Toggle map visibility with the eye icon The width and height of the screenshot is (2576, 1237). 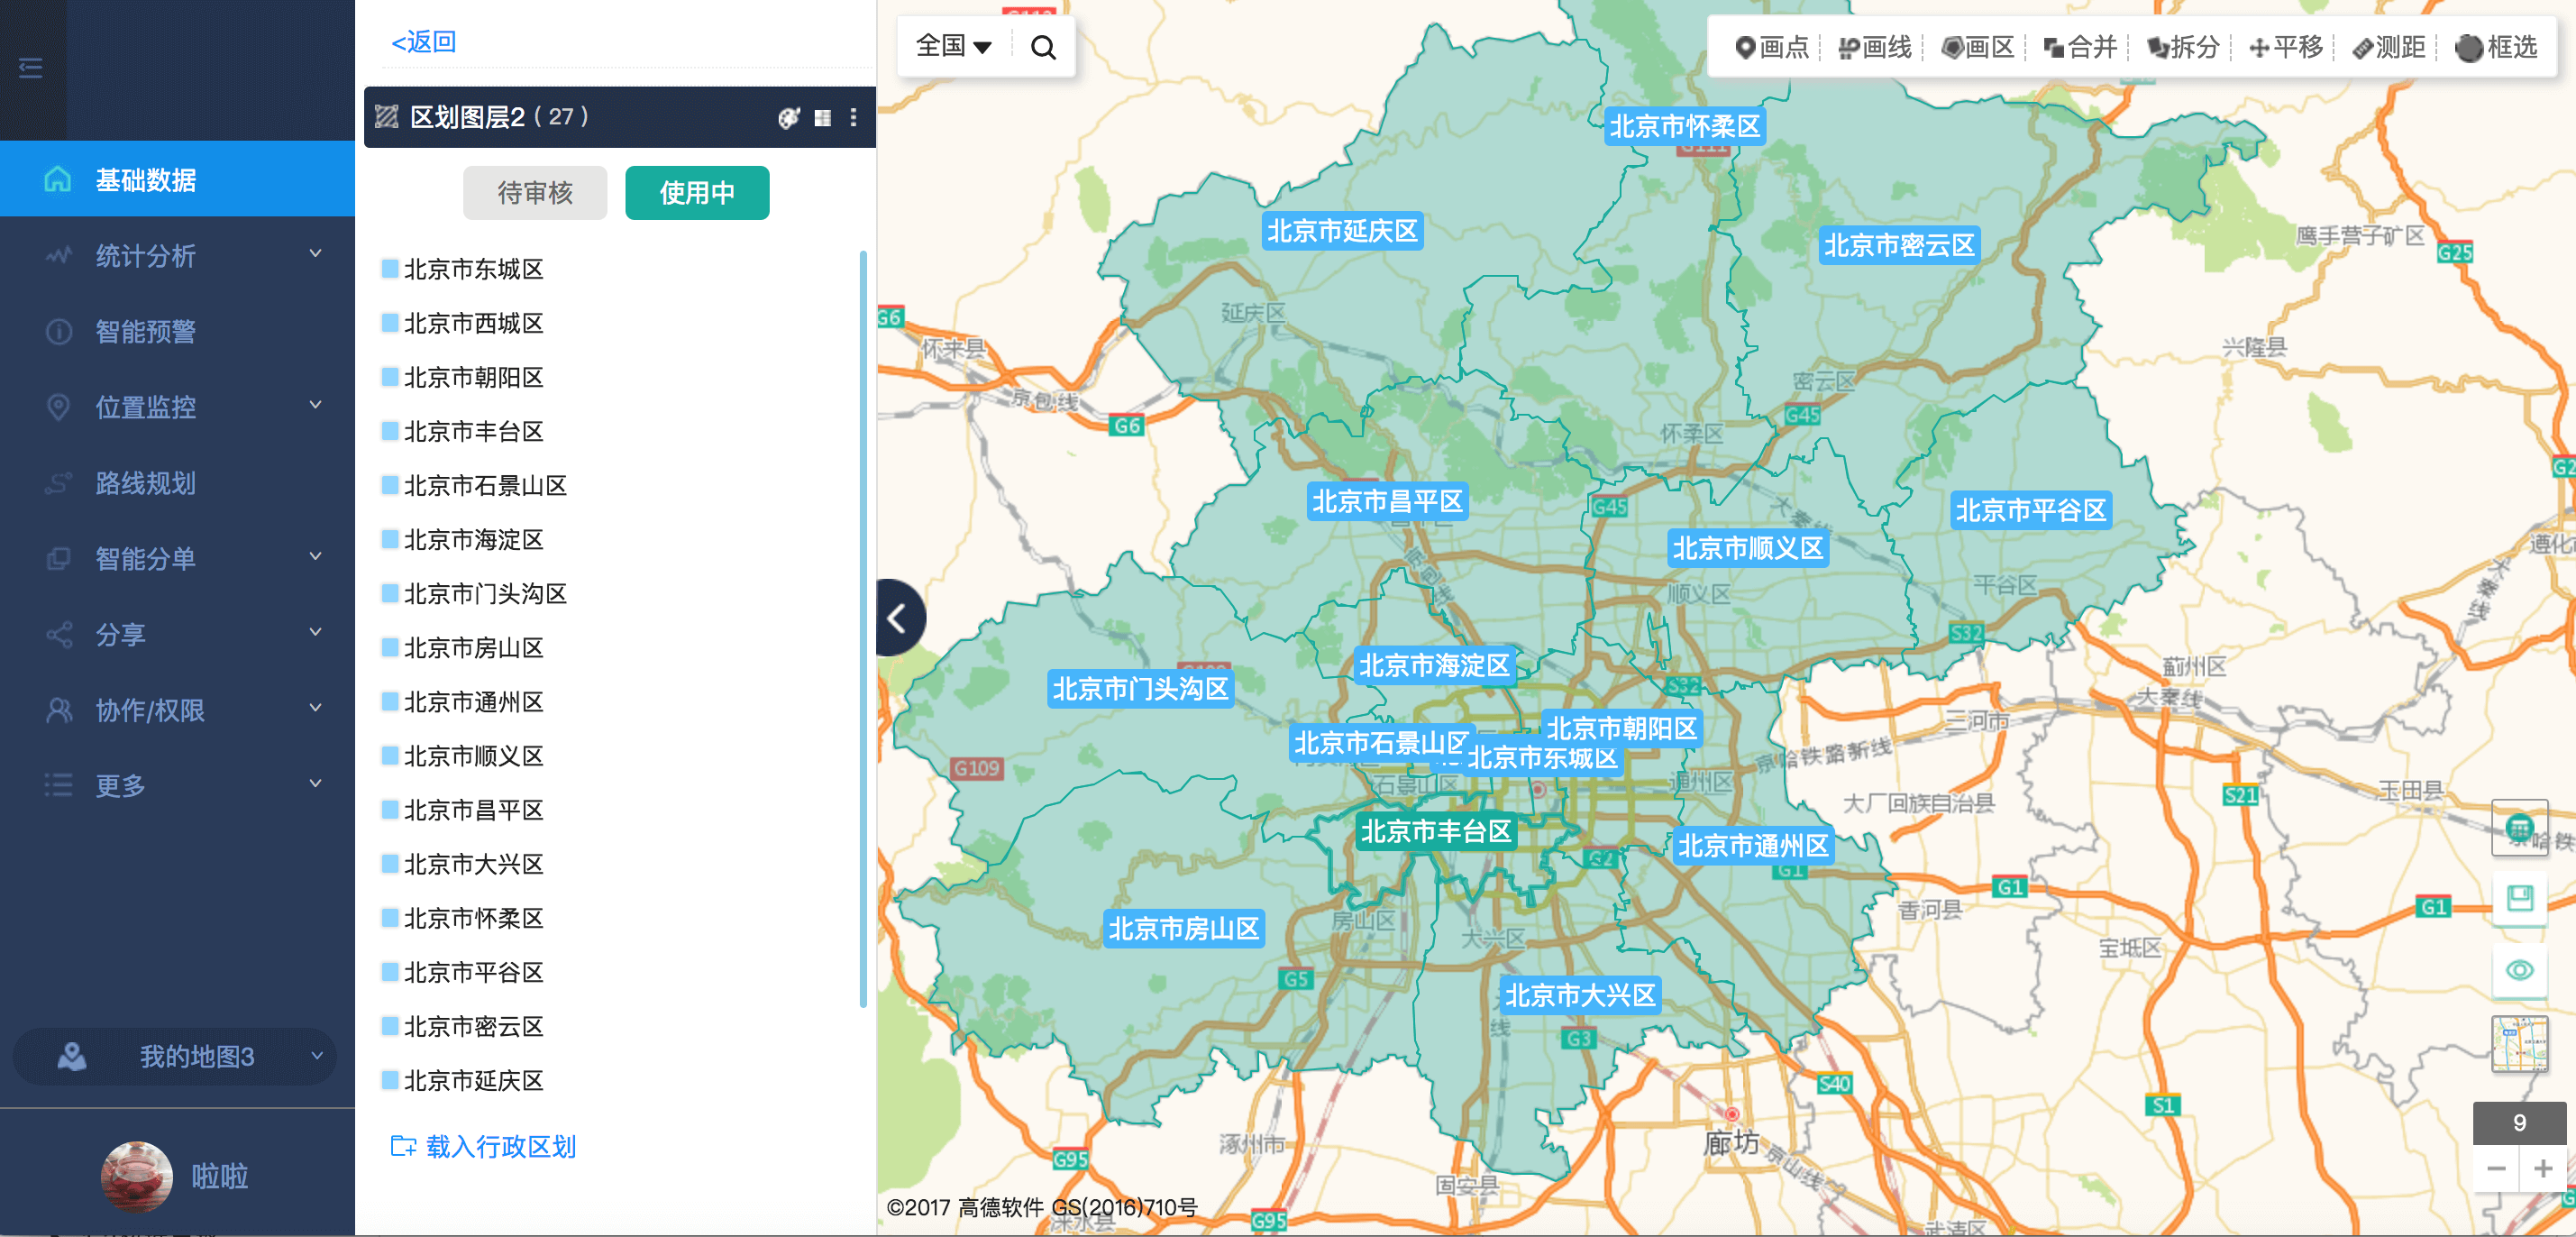tap(2519, 970)
